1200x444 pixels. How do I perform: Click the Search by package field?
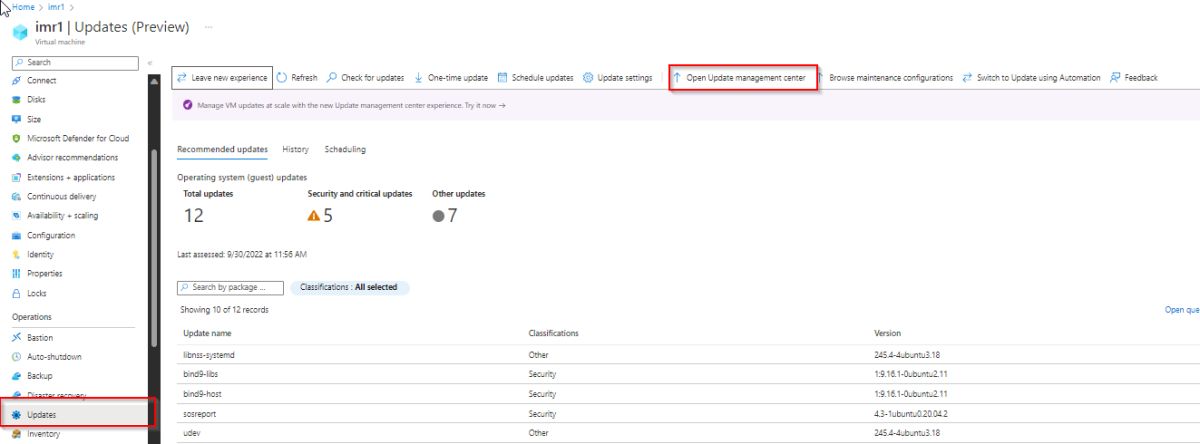pos(230,287)
